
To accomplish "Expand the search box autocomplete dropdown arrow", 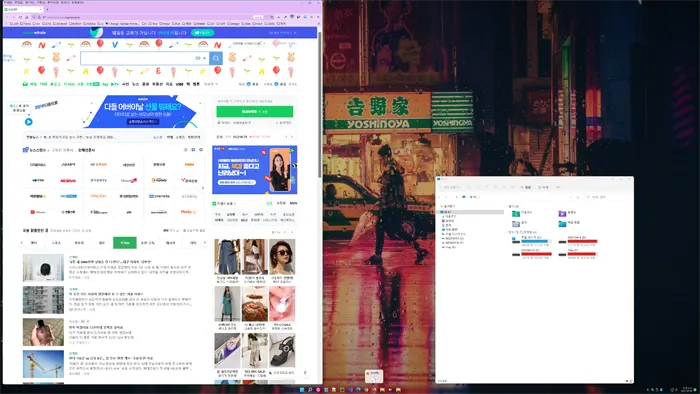I will pos(204,58).
